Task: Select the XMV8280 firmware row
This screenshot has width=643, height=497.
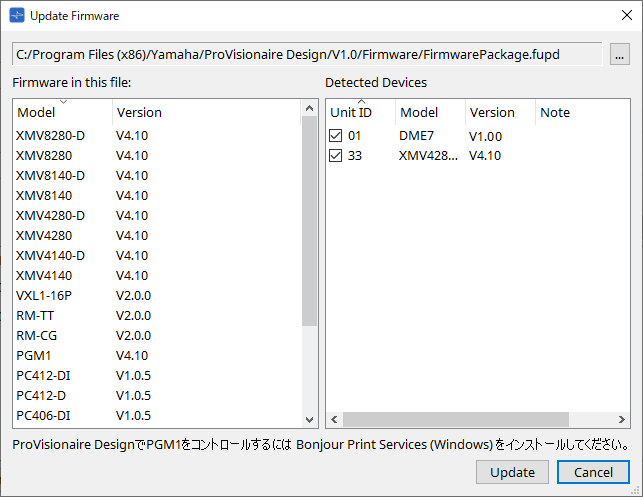Action: pyautogui.click(x=157, y=155)
